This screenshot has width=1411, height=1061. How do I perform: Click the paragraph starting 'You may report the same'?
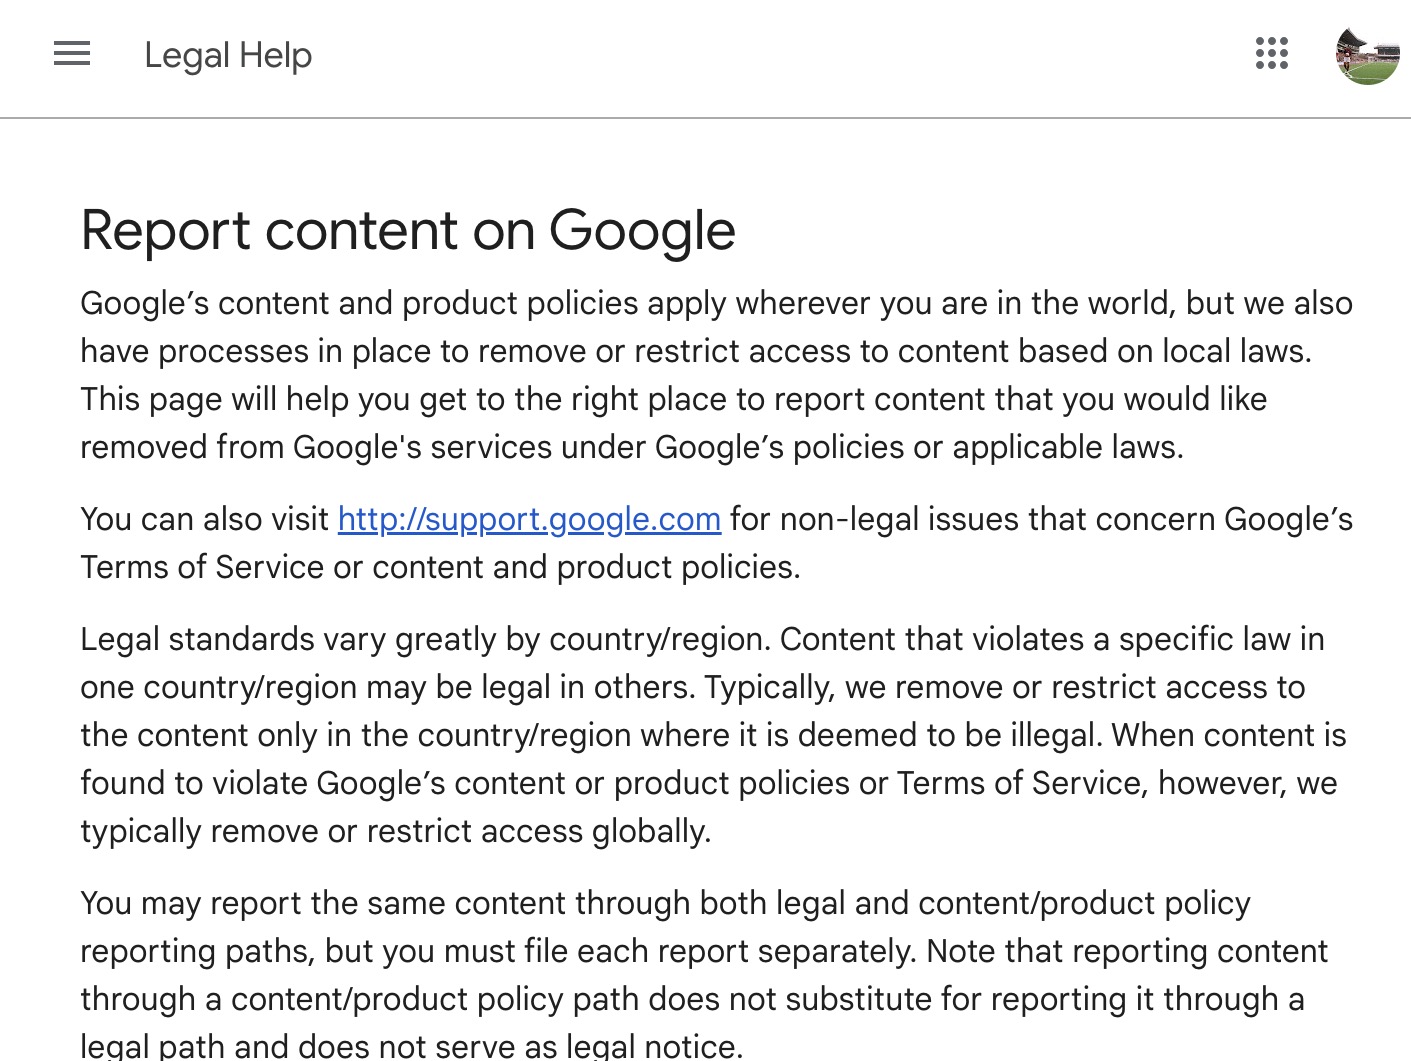pos(704,975)
